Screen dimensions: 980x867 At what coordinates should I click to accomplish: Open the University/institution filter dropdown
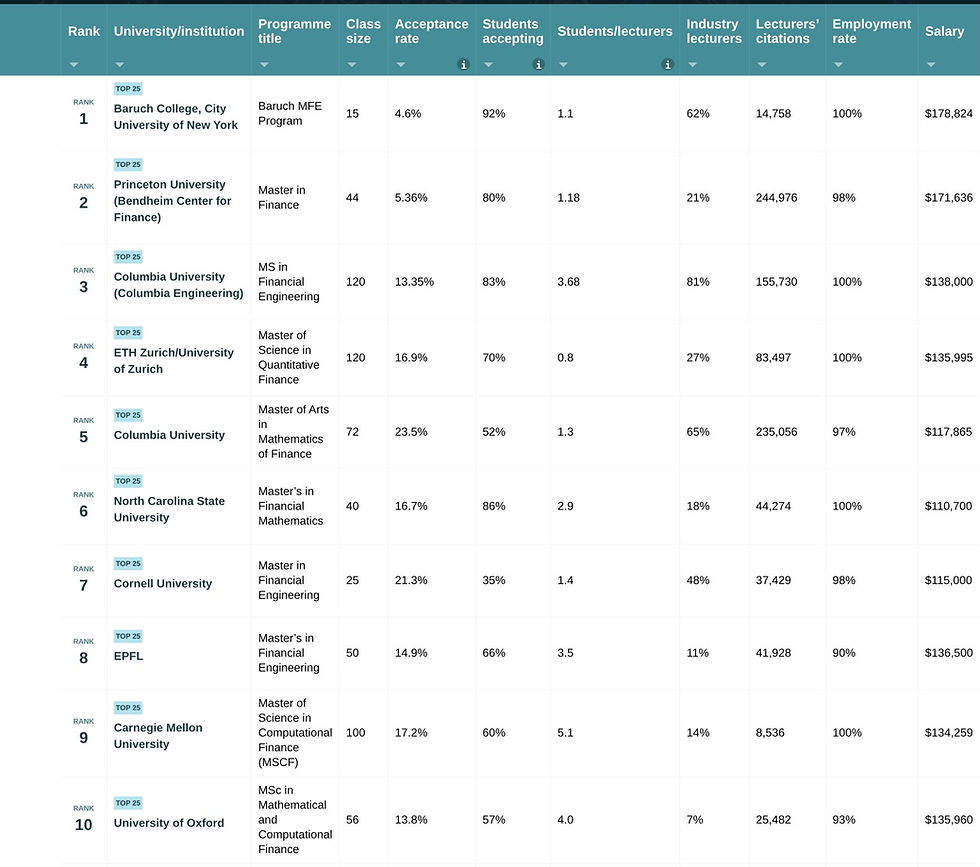119,63
